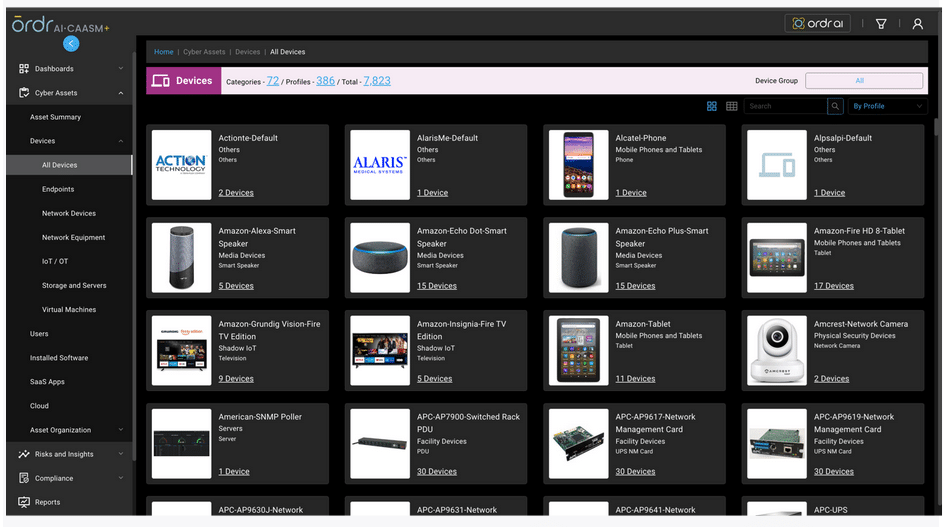Click the Cyber Assets breadcrumb
This screenshot has height=527, width=951.
coord(204,52)
